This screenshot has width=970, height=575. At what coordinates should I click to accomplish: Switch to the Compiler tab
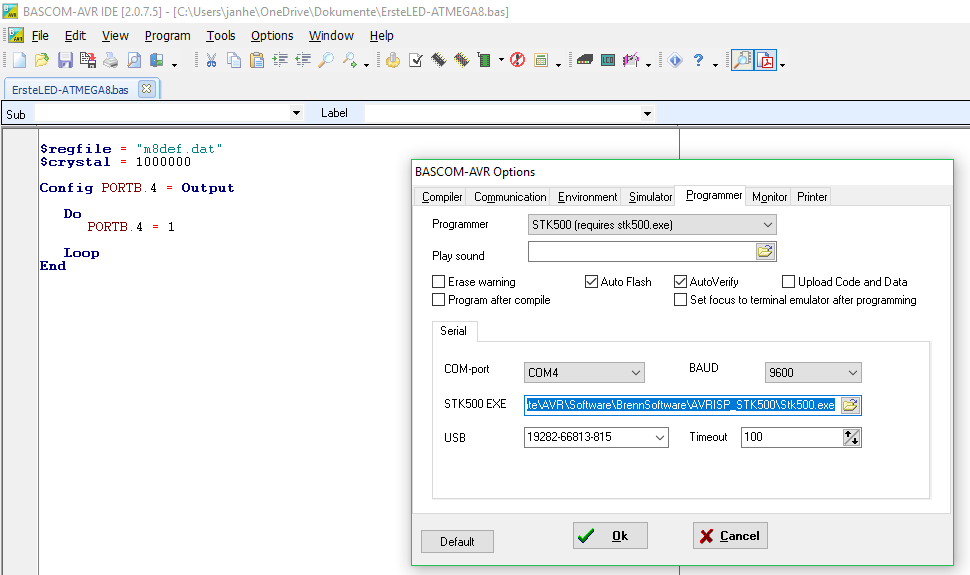(x=442, y=197)
